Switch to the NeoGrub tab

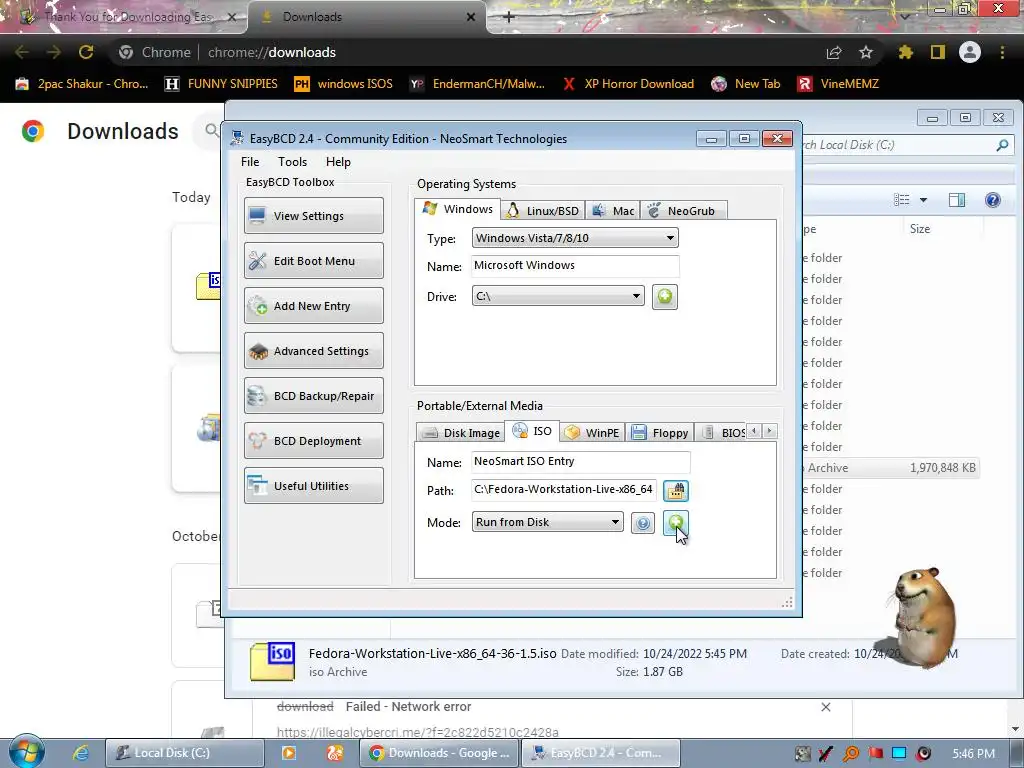(683, 211)
